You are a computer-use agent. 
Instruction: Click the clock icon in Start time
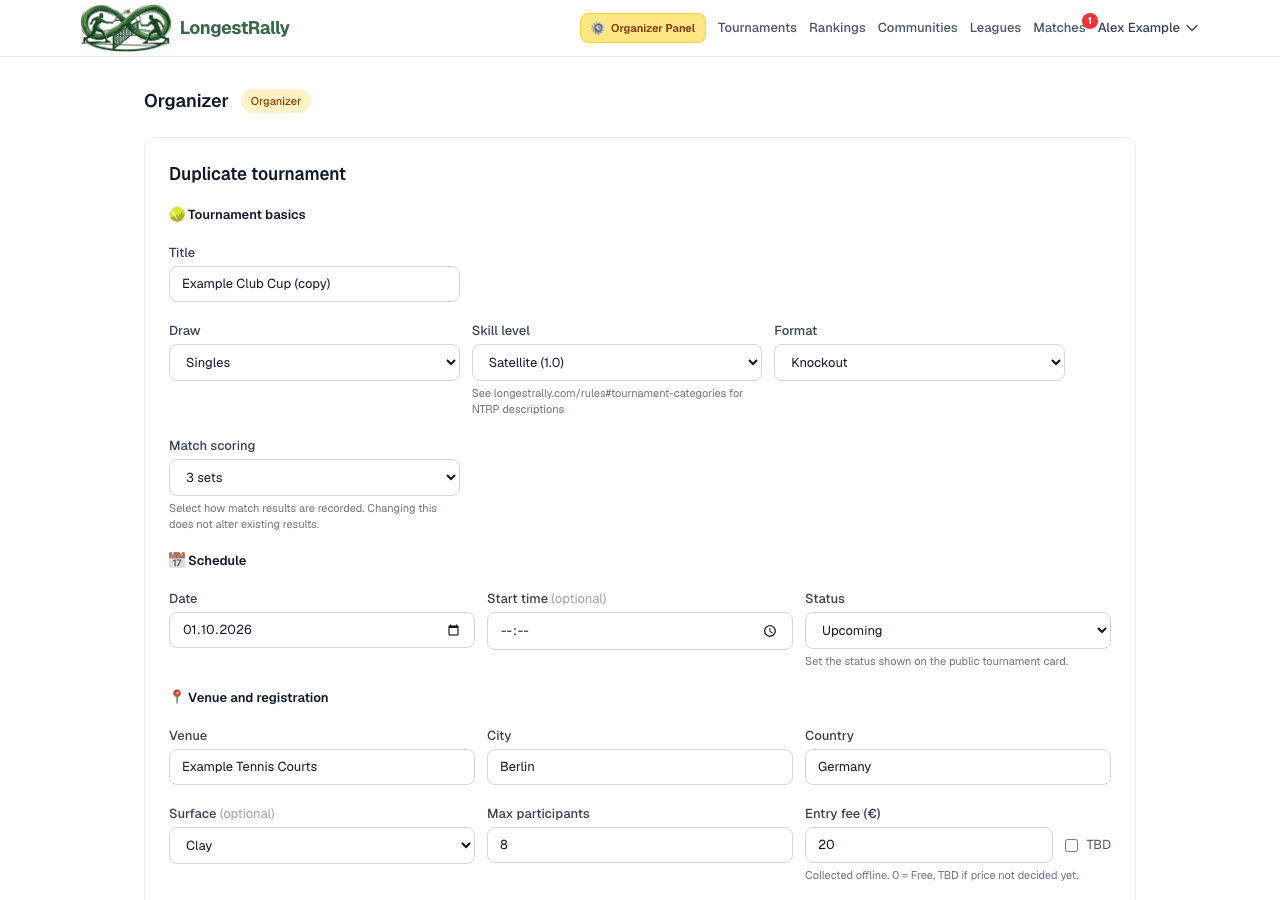click(x=770, y=631)
